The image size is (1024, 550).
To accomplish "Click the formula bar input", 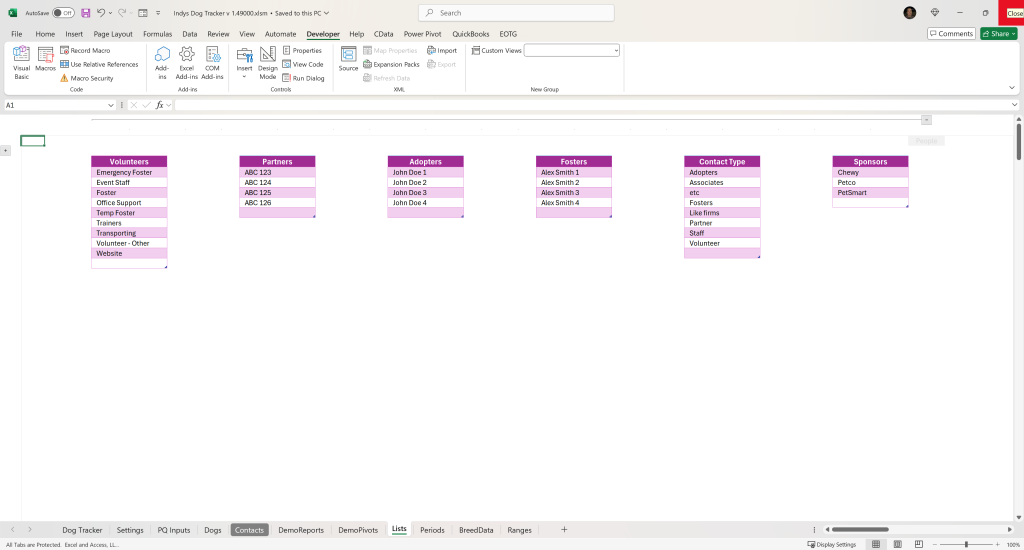I will click(591, 105).
